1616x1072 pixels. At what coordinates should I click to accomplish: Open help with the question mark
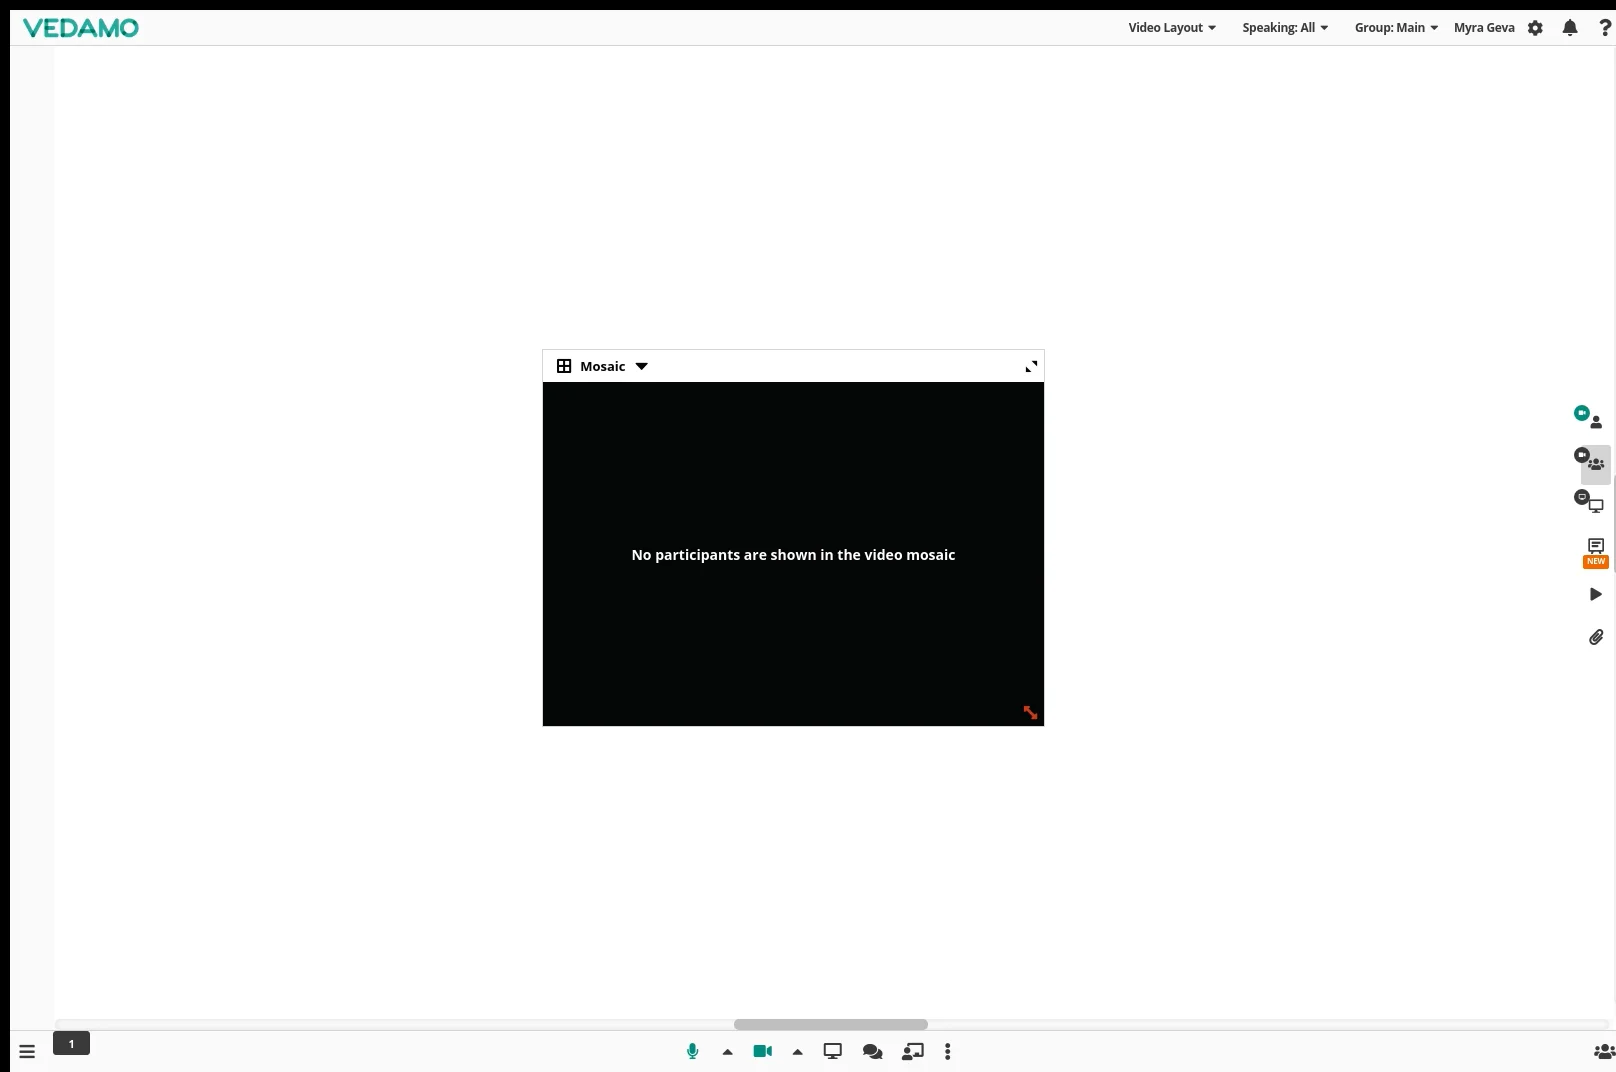pos(1606,27)
